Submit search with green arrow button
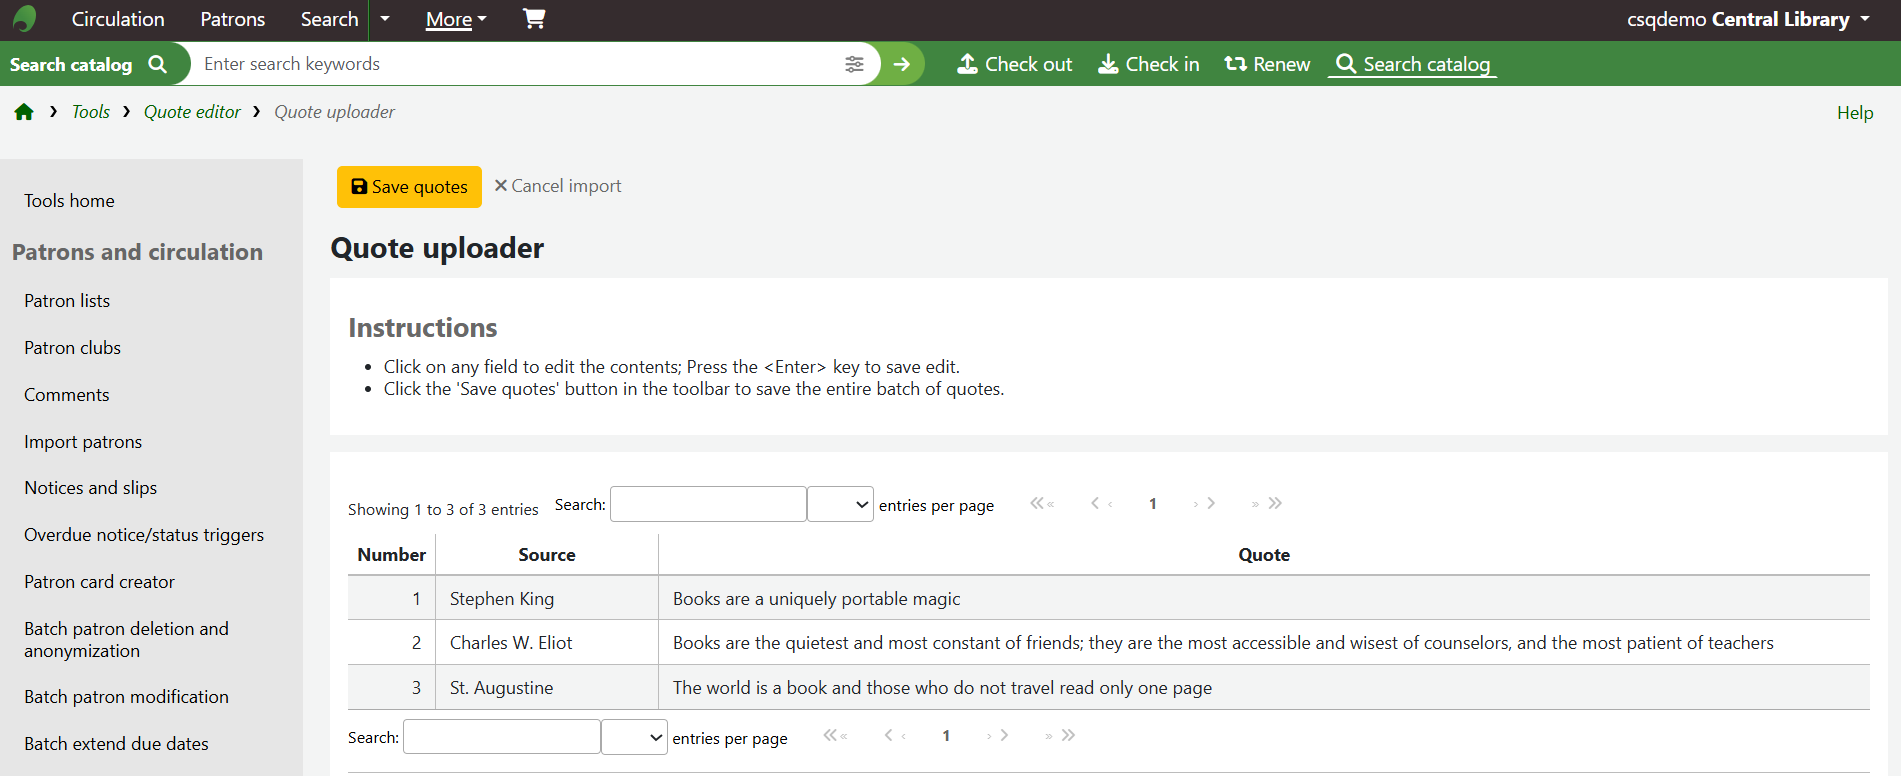 click(x=902, y=64)
